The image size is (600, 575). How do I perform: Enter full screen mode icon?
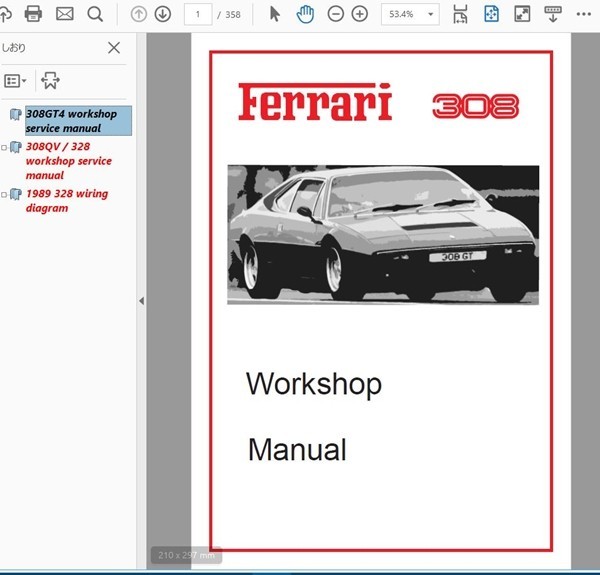(x=522, y=15)
